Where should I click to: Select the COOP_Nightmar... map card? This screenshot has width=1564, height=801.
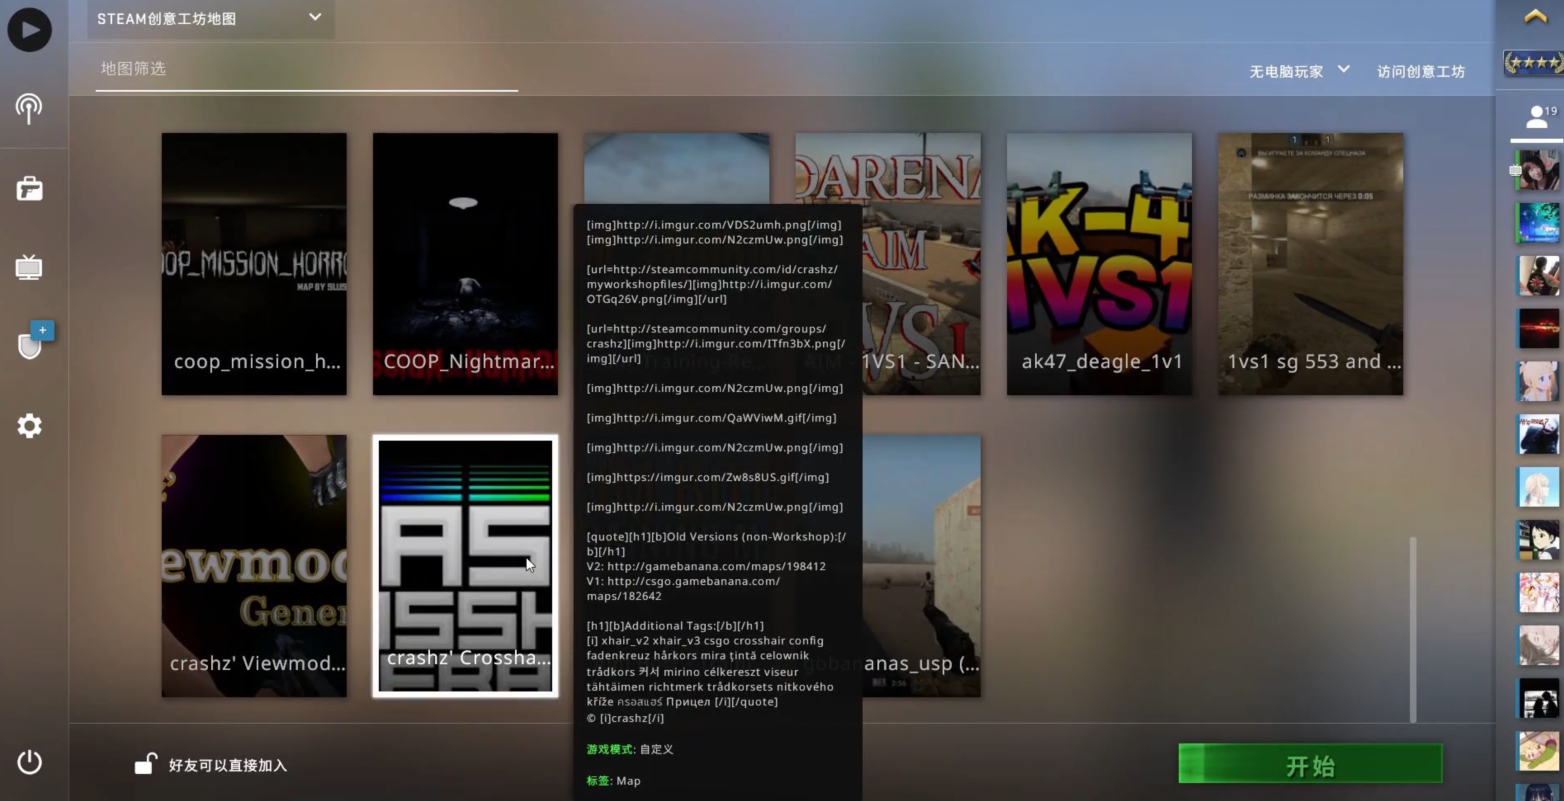tap(465, 264)
